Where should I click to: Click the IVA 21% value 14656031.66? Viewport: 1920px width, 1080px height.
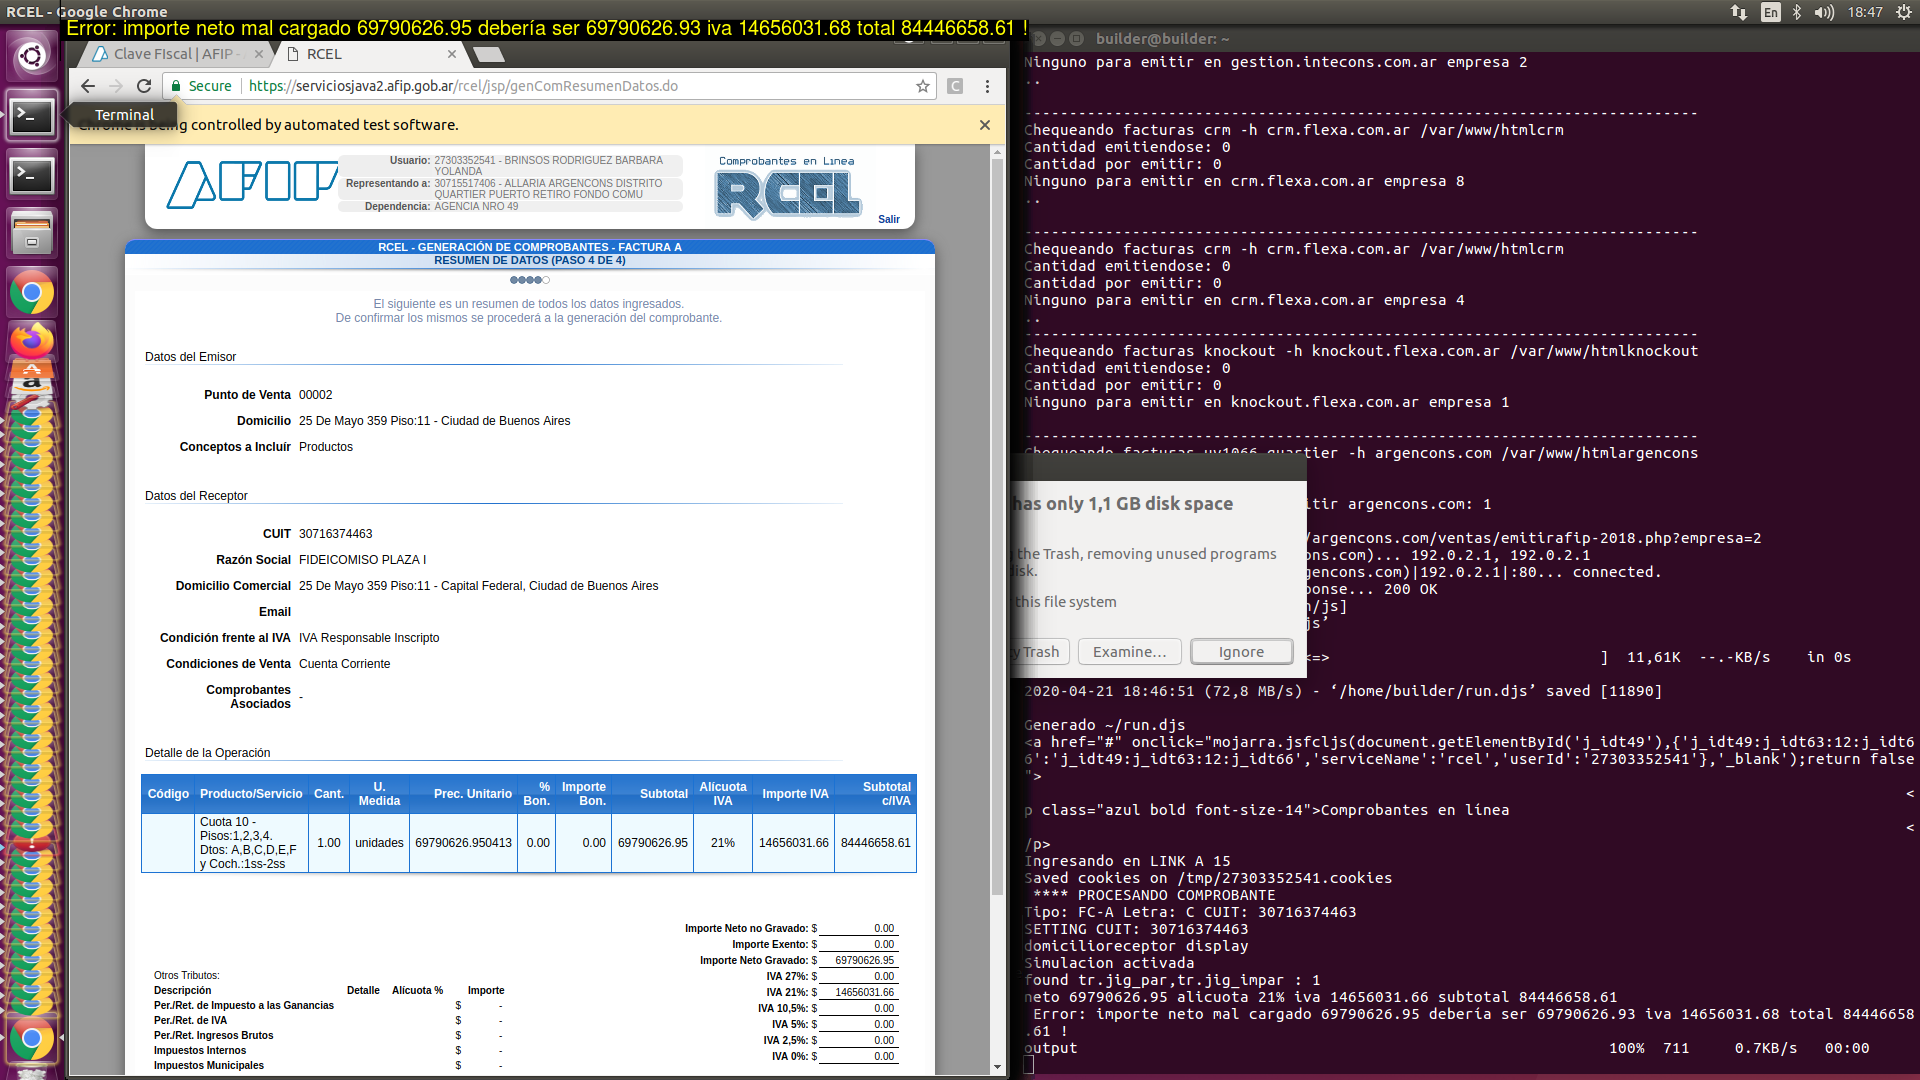point(859,992)
